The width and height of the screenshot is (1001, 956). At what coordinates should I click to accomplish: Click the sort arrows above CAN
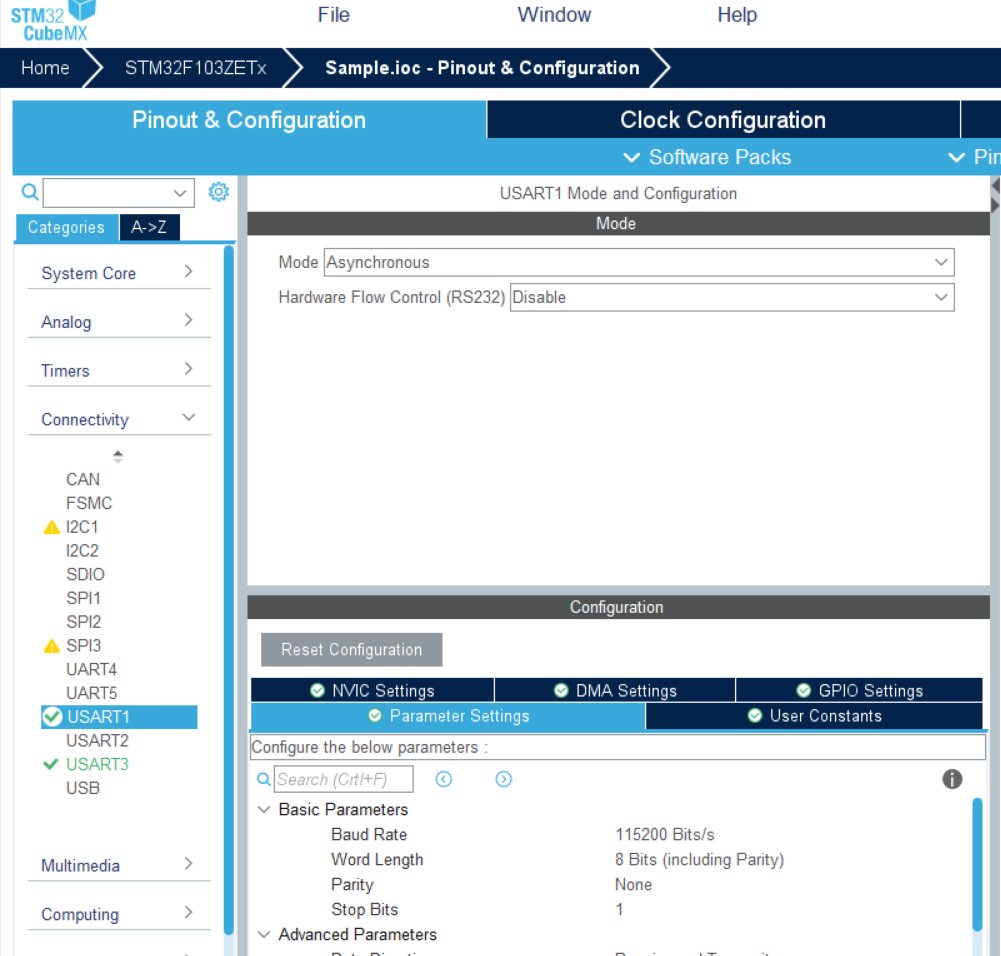tap(117, 457)
